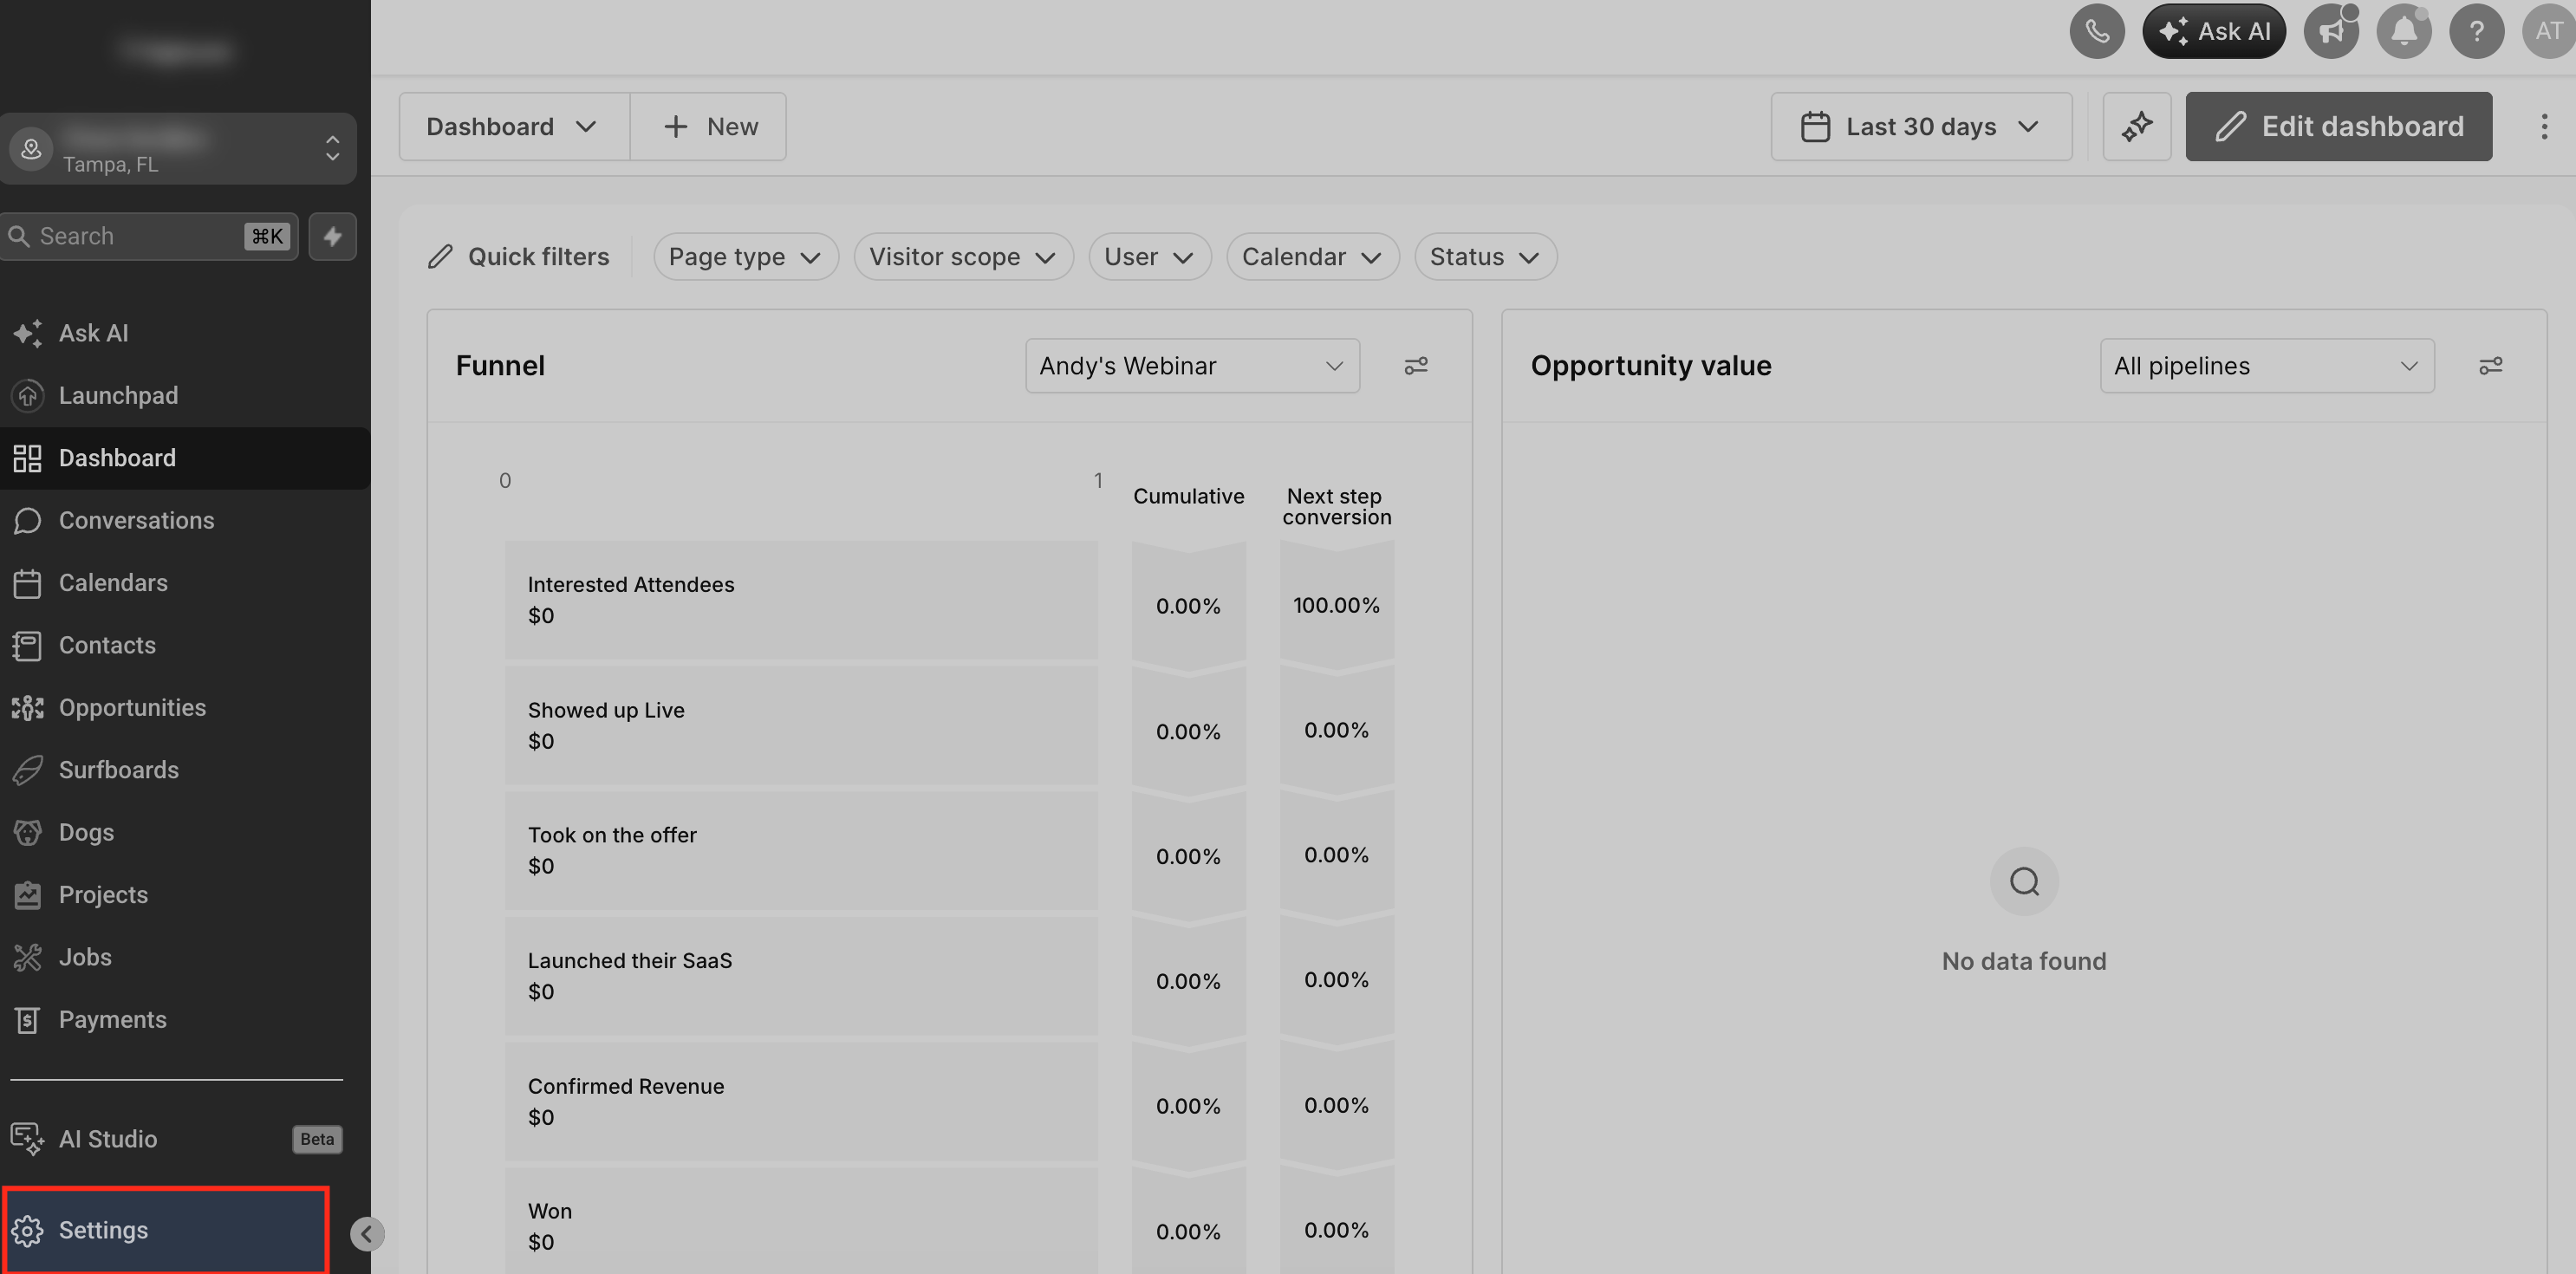Screen dimensions: 2576x1274
Task: Open Ask AI in the top bar
Action: coord(2214,31)
